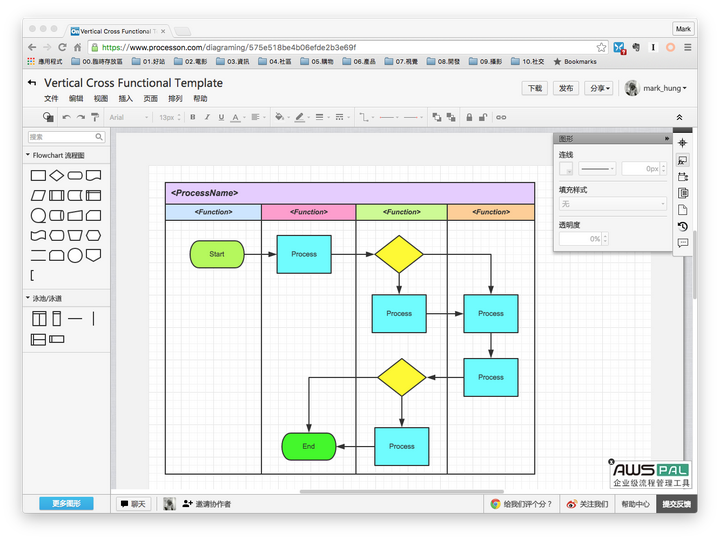Click the insert link icon in toolbar
The image size is (720, 540).
click(501, 118)
